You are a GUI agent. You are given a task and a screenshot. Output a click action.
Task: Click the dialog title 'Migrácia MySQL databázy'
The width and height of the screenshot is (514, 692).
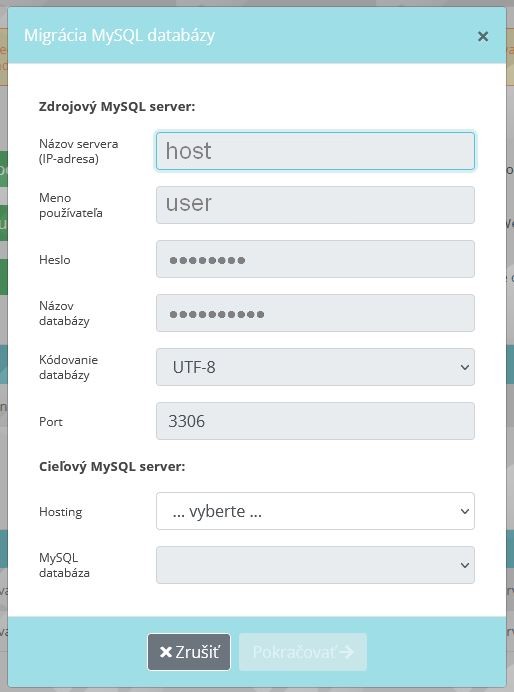[119, 35]
